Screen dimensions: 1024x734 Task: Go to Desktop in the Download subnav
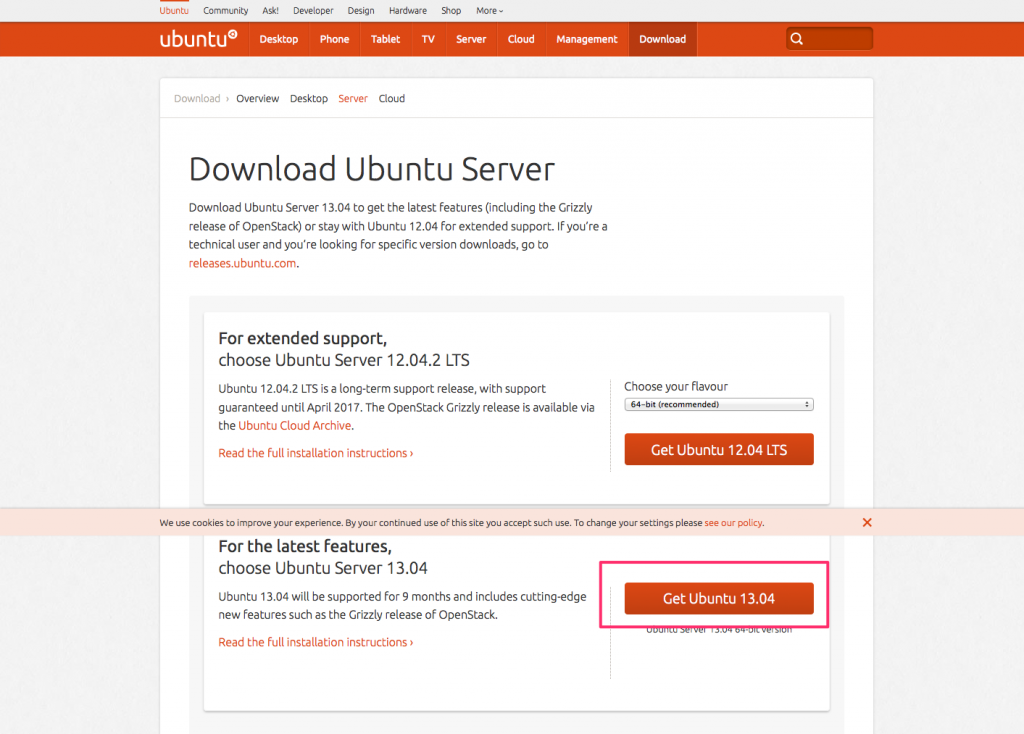(x=309, y=99)
